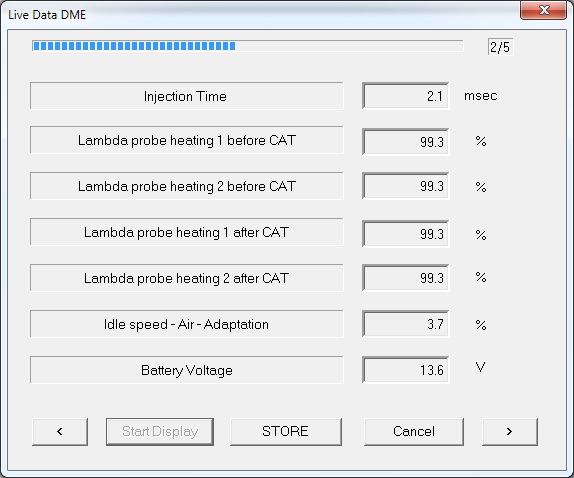
Task: Go to previous page with left arrow button
Action: (60, 432)
